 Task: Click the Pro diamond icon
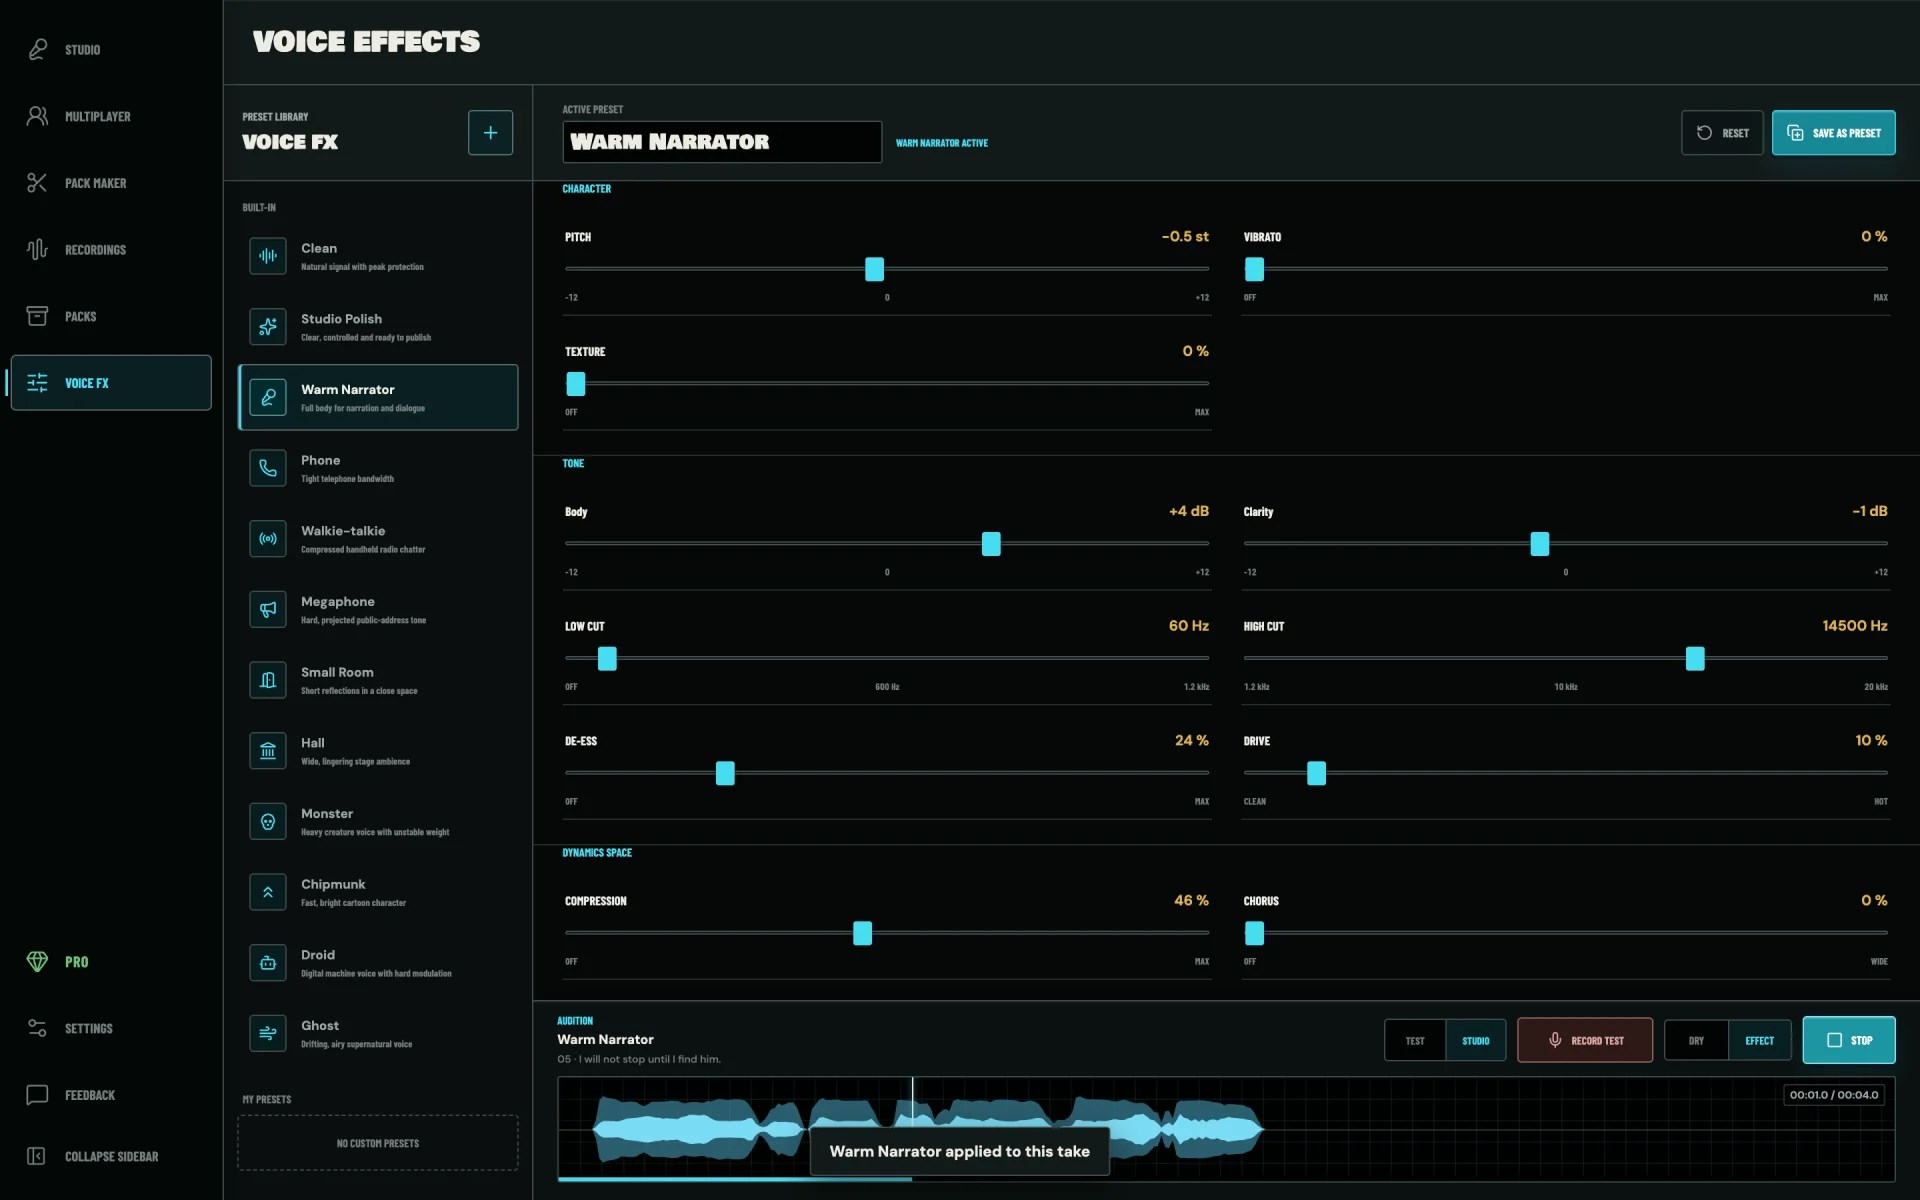tap(37, 961)
